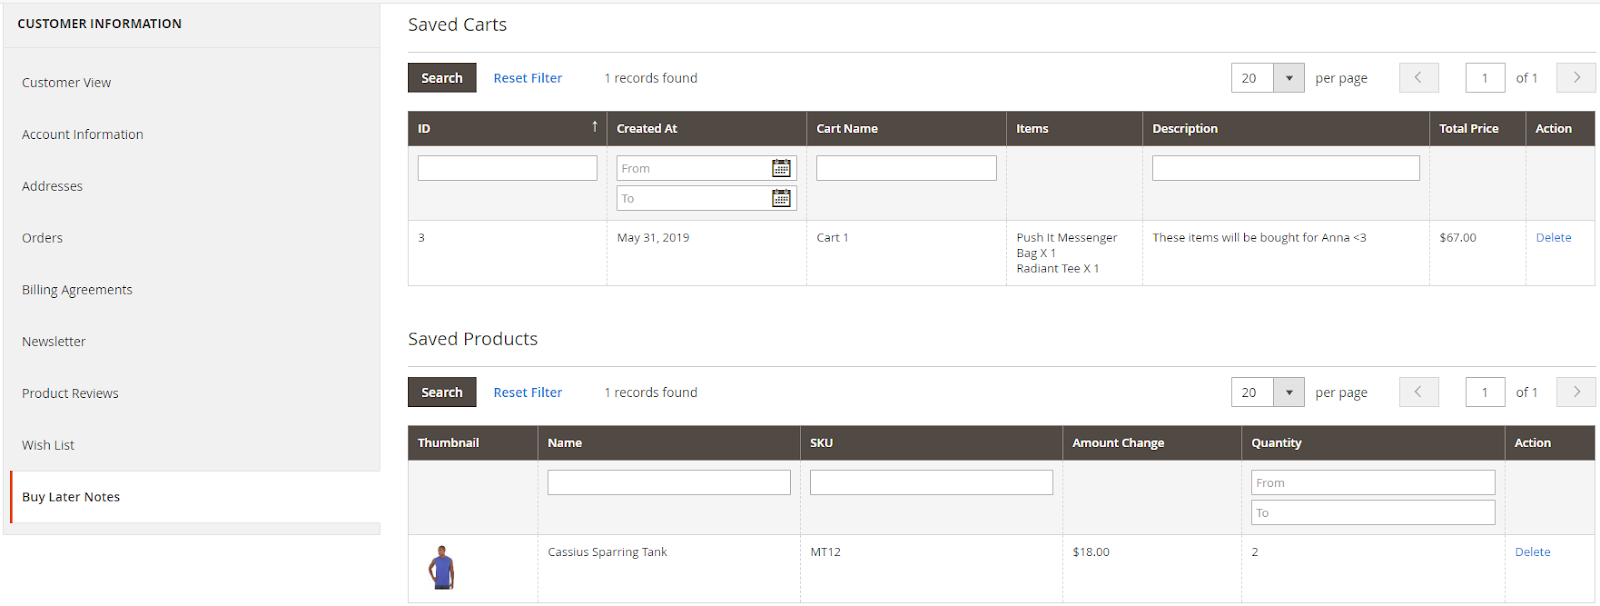Sort Saved Carts by ID column
Viewport: 1600px width, 606px height.
pyautogui.click(x=507, y=128)
